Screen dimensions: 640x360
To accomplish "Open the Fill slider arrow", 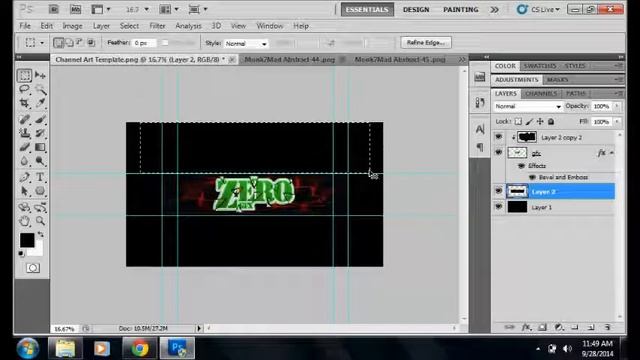I will click(617, 122).
